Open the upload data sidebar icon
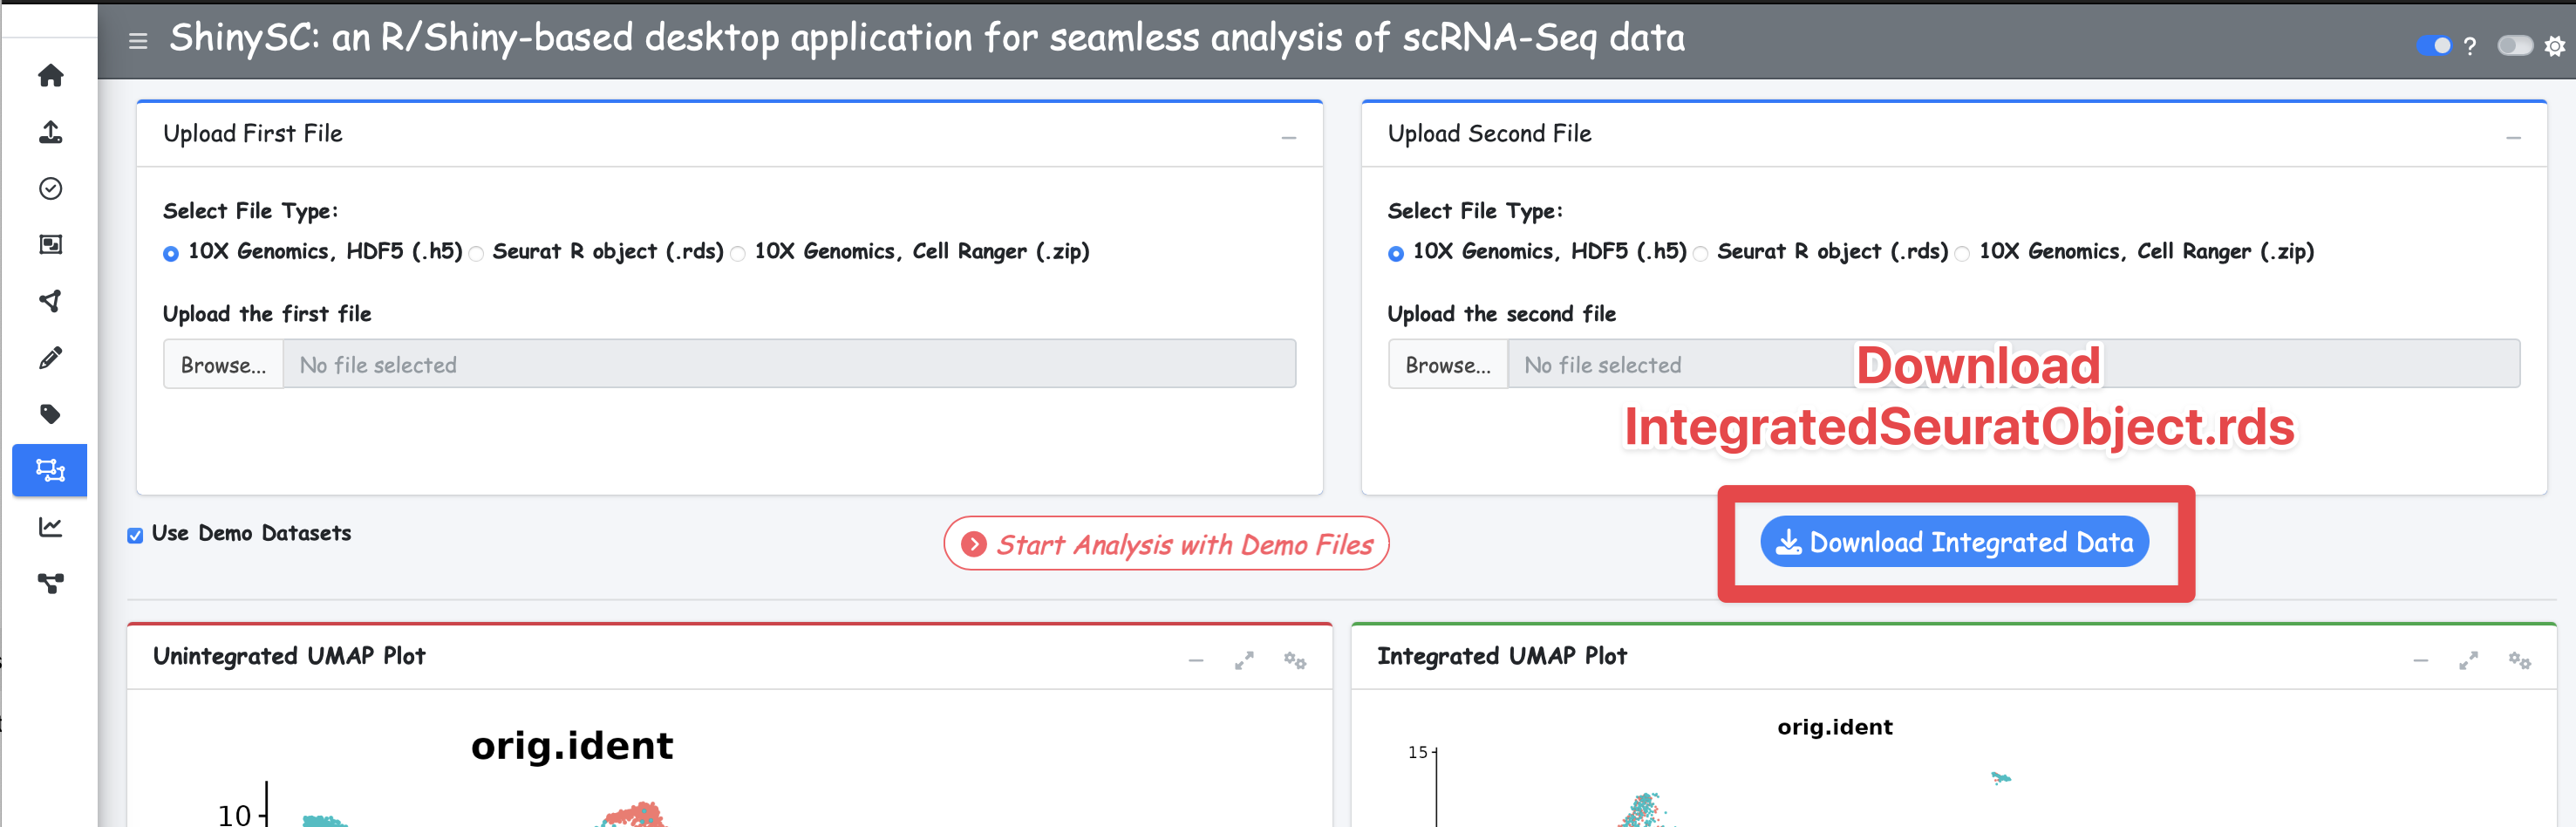The image size is (2576, 827). [50, 132]
